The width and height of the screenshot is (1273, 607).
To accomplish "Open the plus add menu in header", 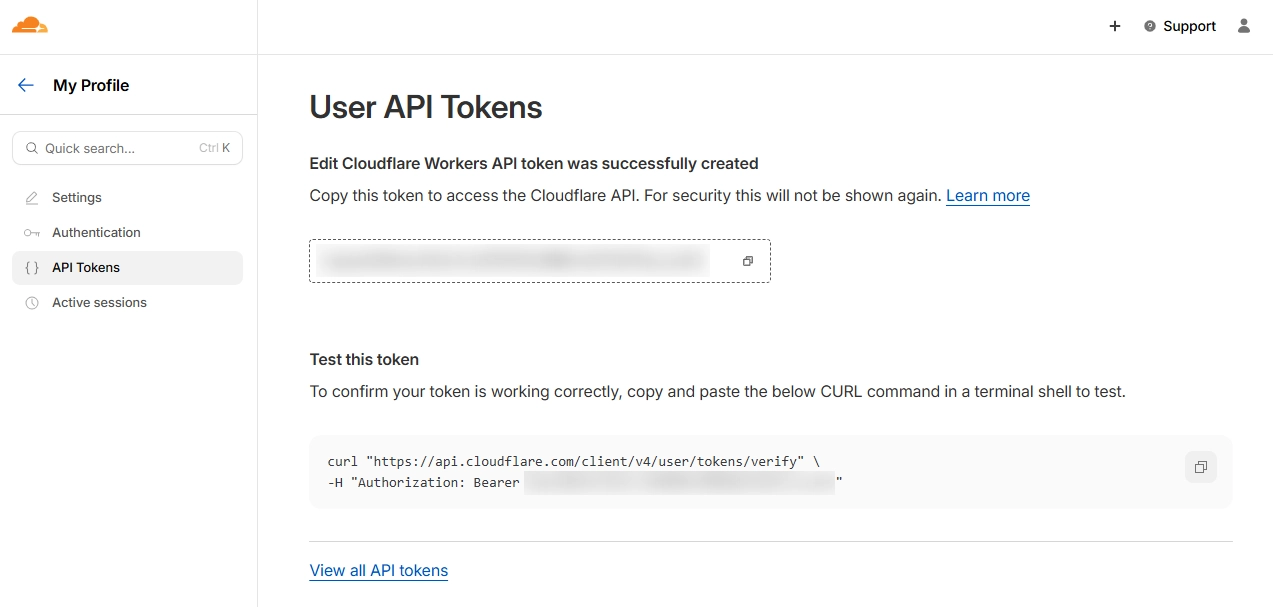I will [x=1115, y=26].
